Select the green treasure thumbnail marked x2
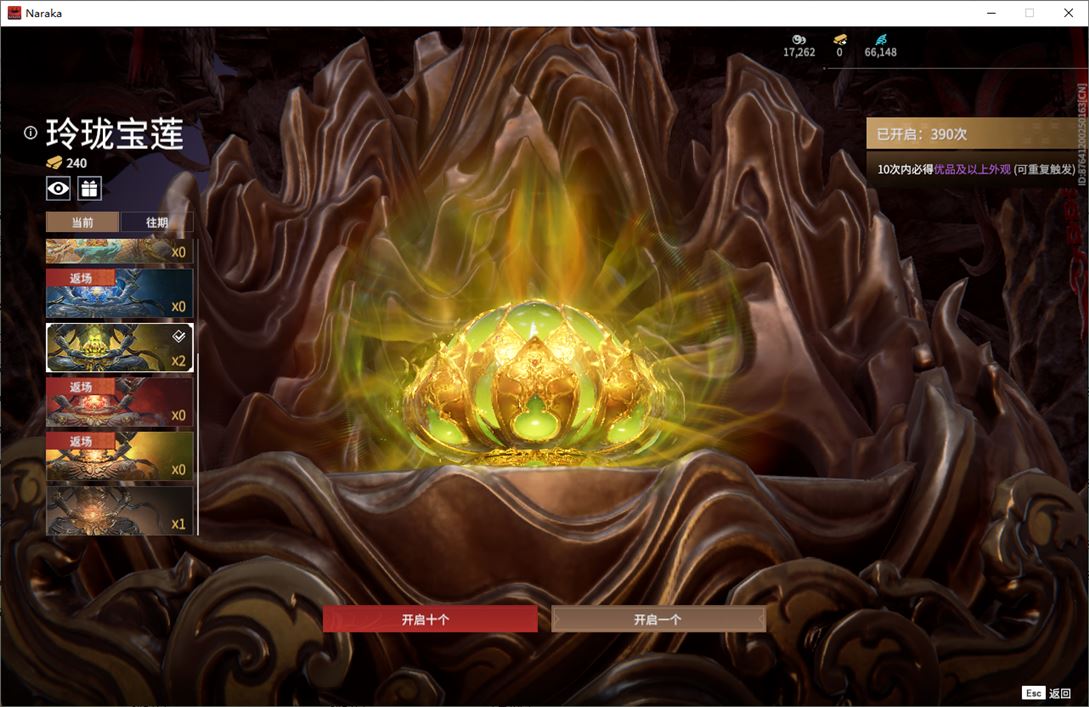 coord(119,347)
